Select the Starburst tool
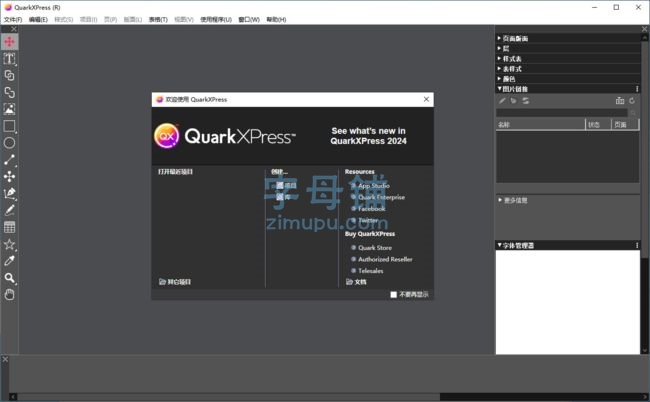The image size is (650, 402). pyautogui.click(x=9, y=244)
